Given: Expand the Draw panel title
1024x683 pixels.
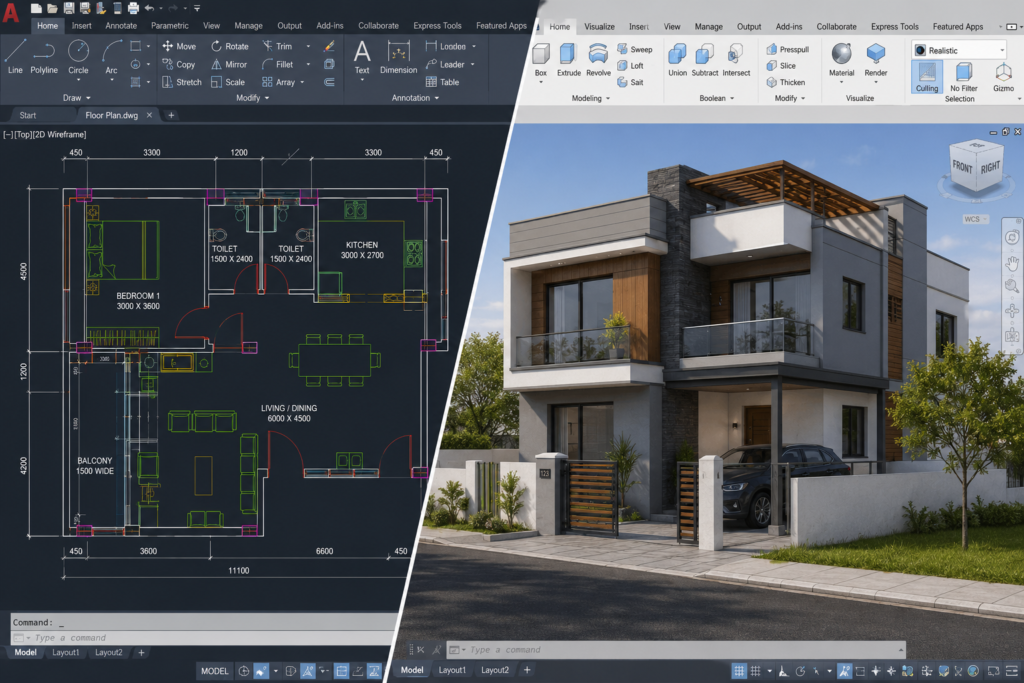Looking at the screenshot, I should coord(76,98).
